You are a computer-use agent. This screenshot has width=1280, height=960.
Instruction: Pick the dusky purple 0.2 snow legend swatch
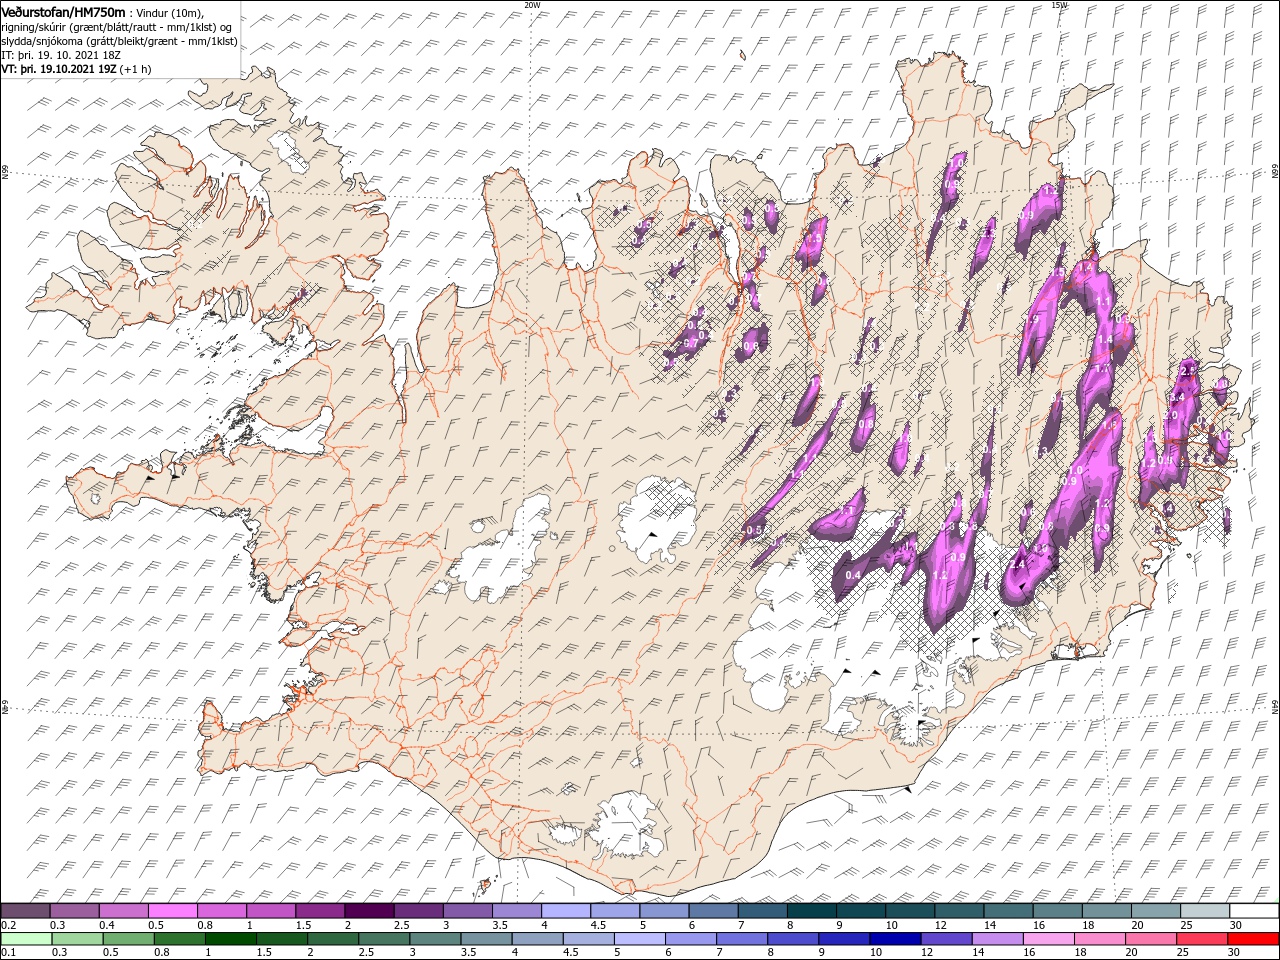pyautogui.click(x=25, y=910)
